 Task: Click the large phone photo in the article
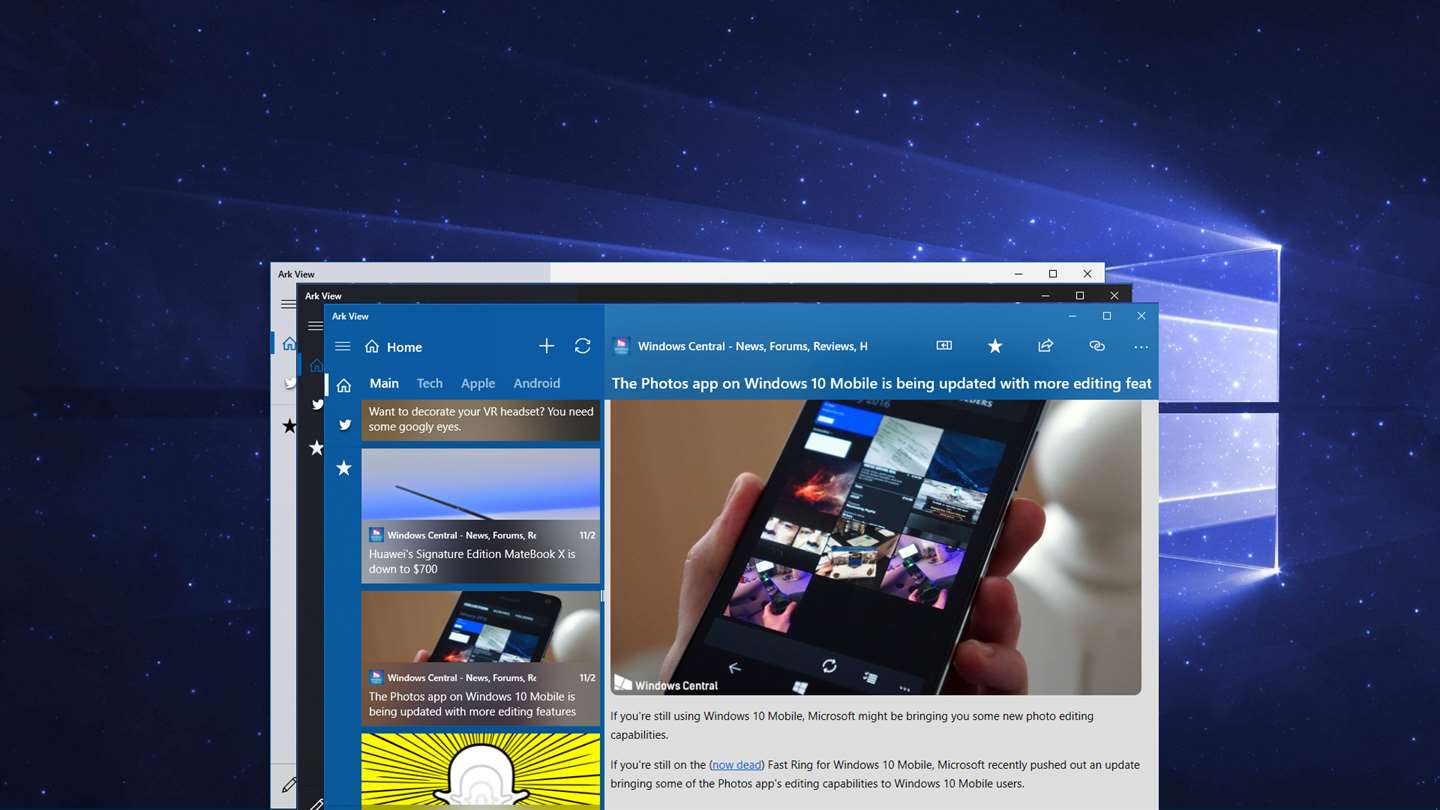876,547
